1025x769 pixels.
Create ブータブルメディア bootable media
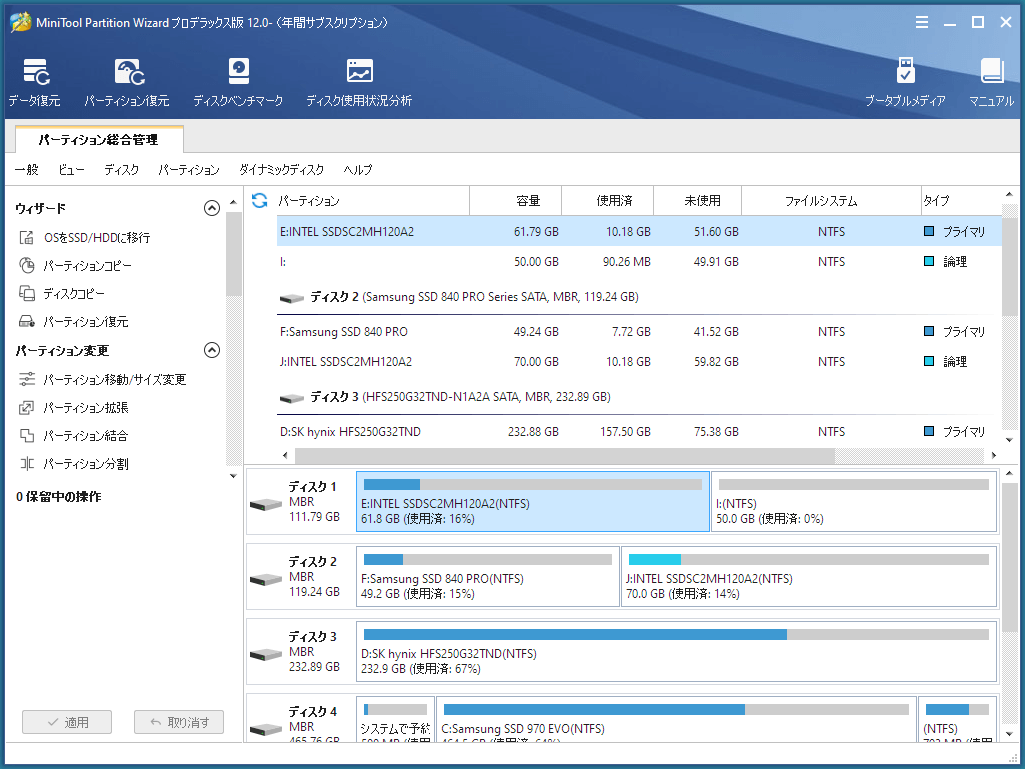point(905,82)
